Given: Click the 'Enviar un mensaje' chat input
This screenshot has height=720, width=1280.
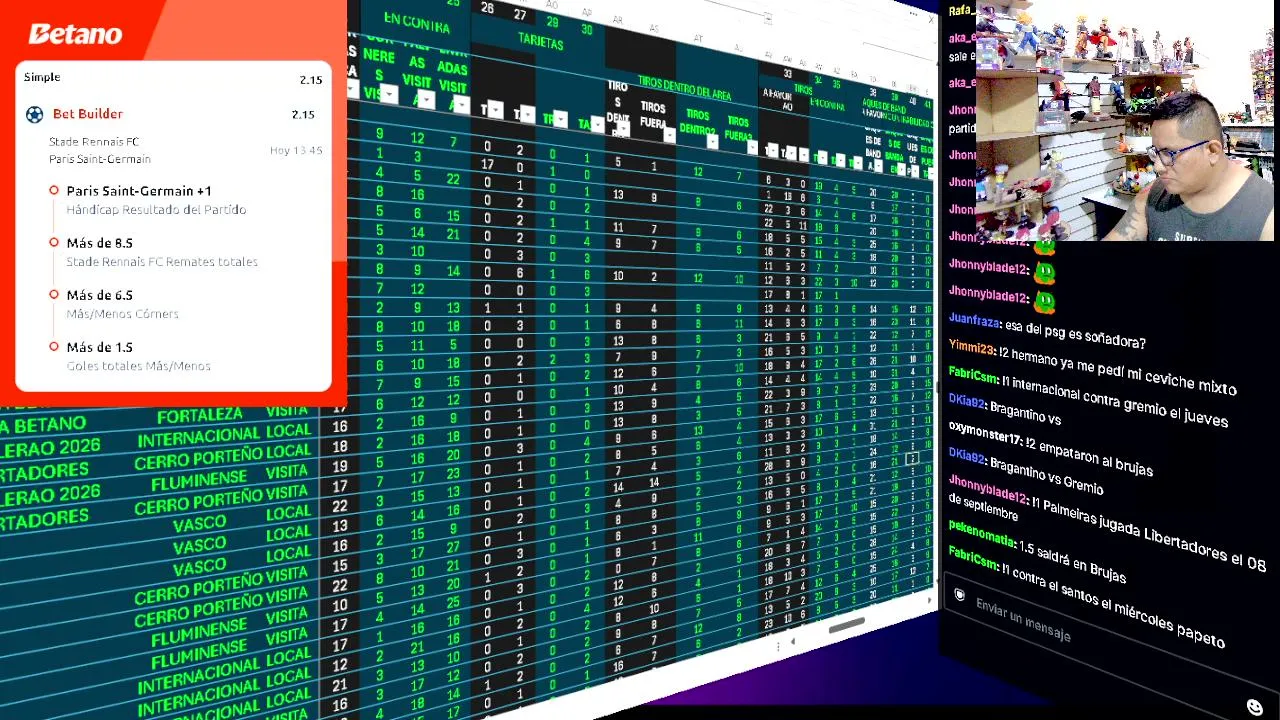Looking at the screenshot, I should pyautogui.click(x=1022, y=621).
